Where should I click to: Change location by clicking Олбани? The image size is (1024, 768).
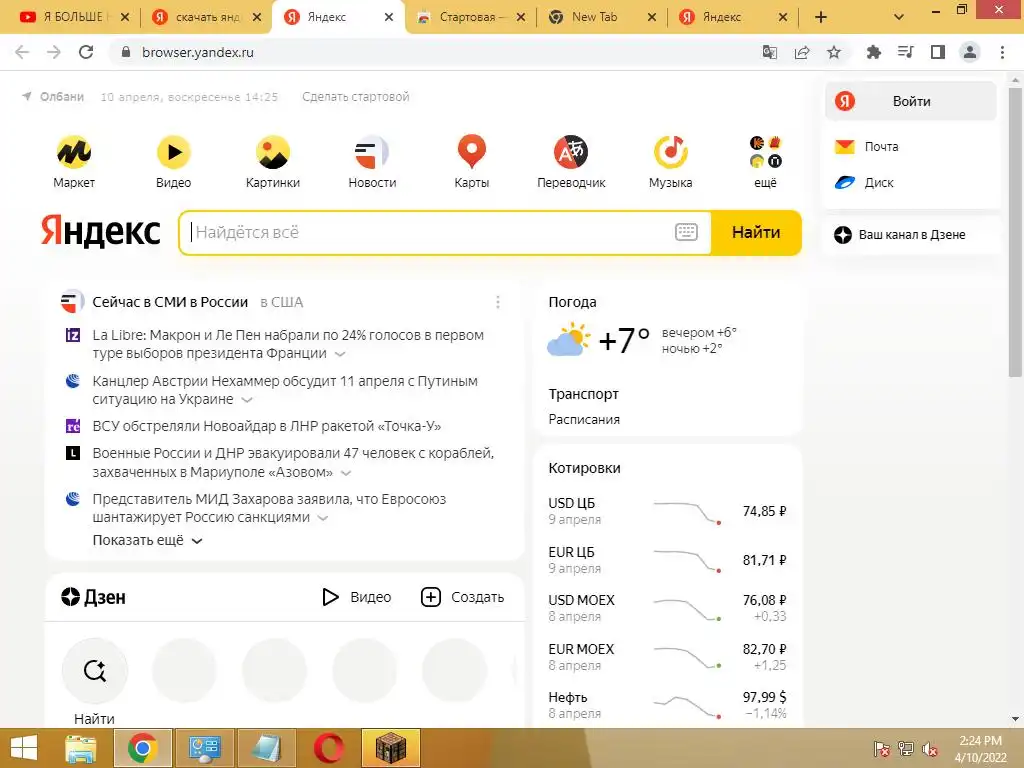[x=61, y=97]
